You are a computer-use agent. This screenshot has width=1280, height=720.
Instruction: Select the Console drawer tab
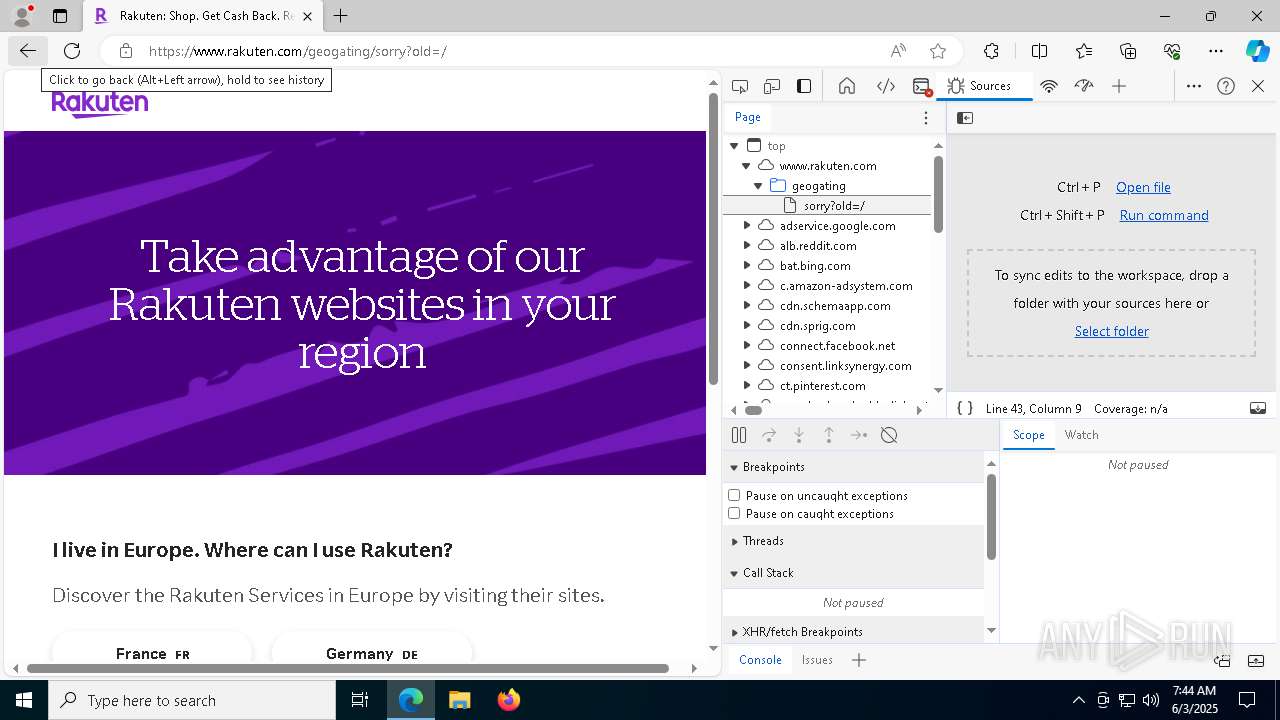760,660
